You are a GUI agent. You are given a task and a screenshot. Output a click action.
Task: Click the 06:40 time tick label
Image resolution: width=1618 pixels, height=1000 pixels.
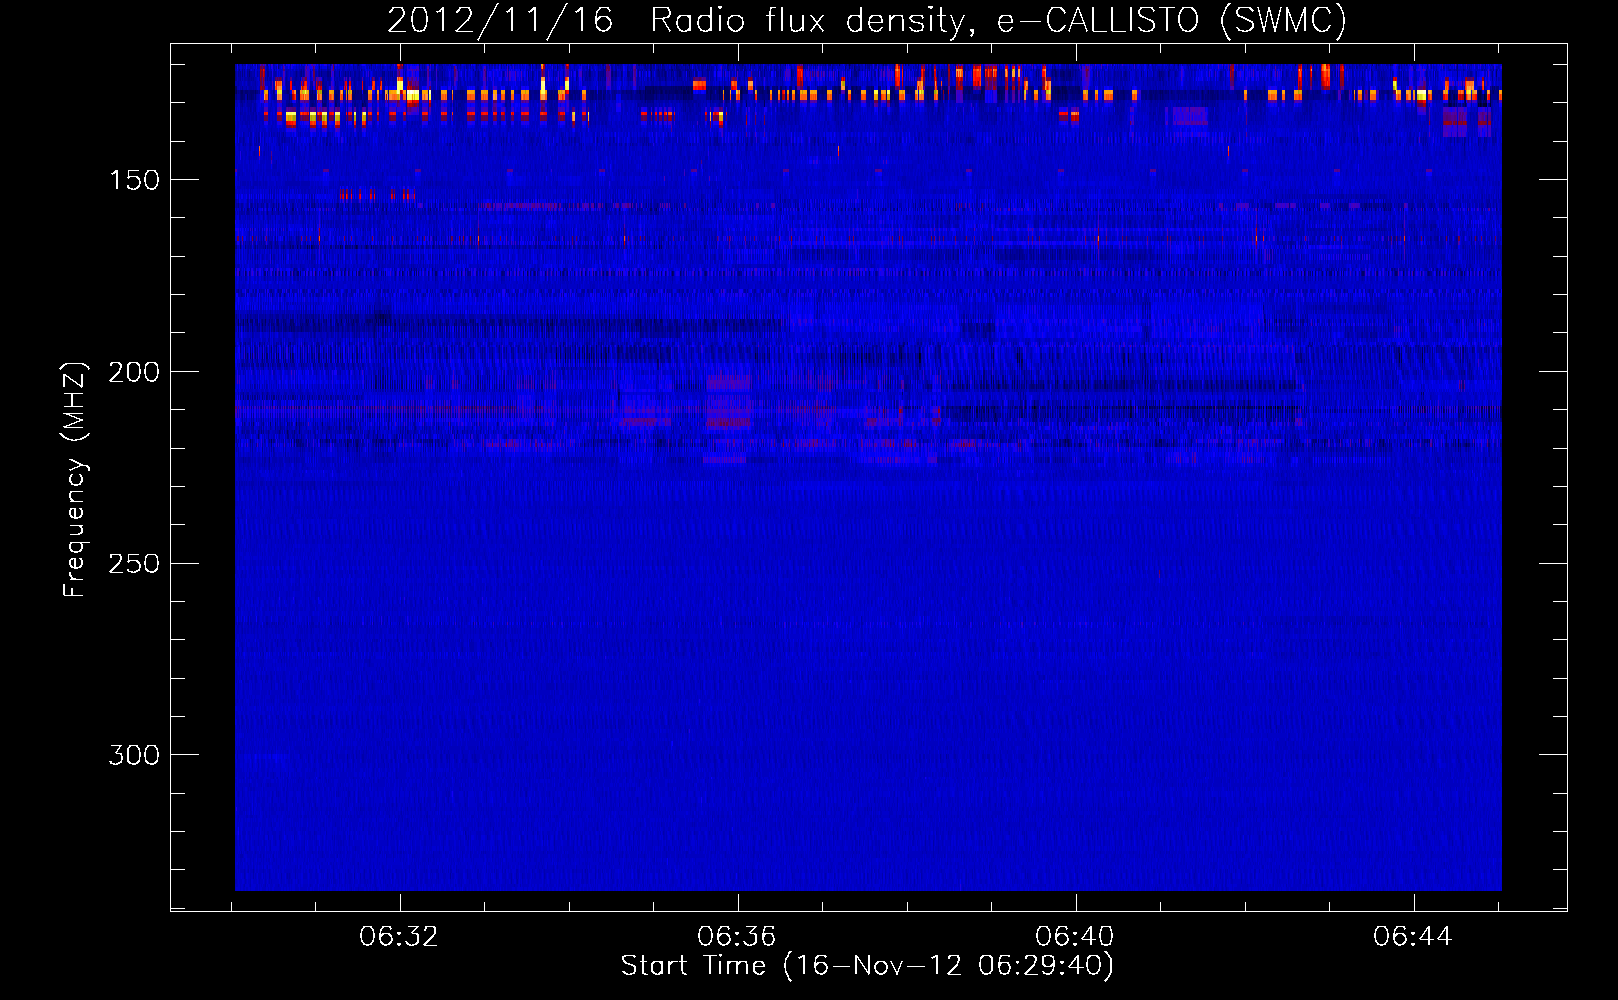click(x=1075, y=937)
